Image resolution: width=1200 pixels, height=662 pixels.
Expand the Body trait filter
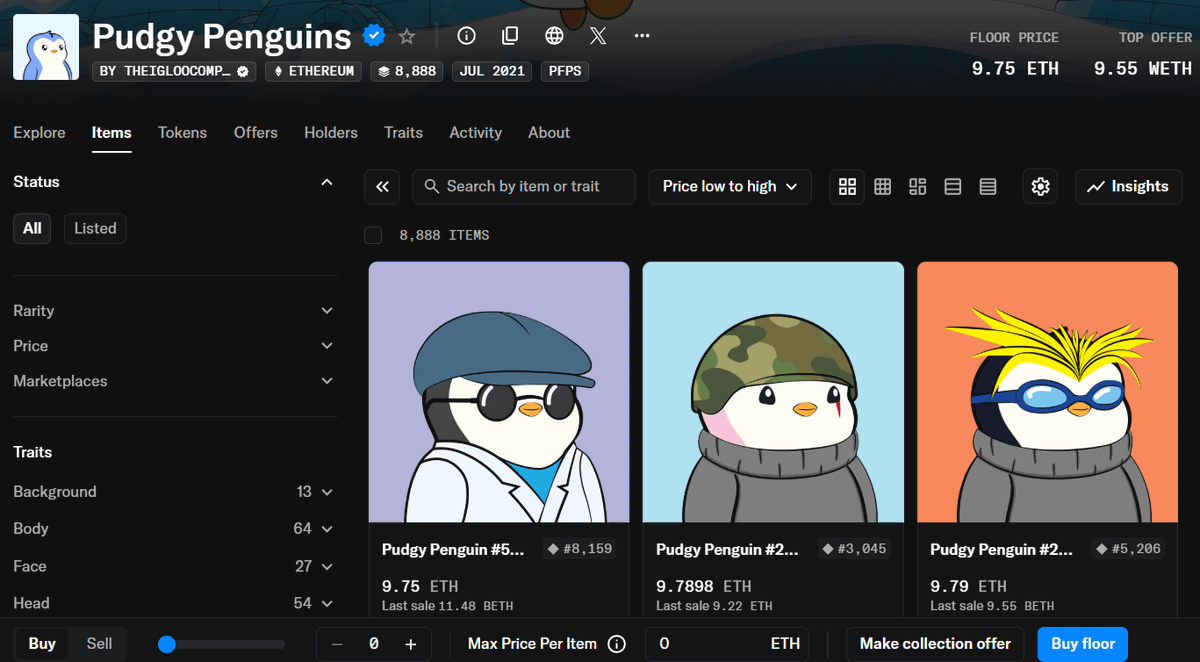[175, 528]
